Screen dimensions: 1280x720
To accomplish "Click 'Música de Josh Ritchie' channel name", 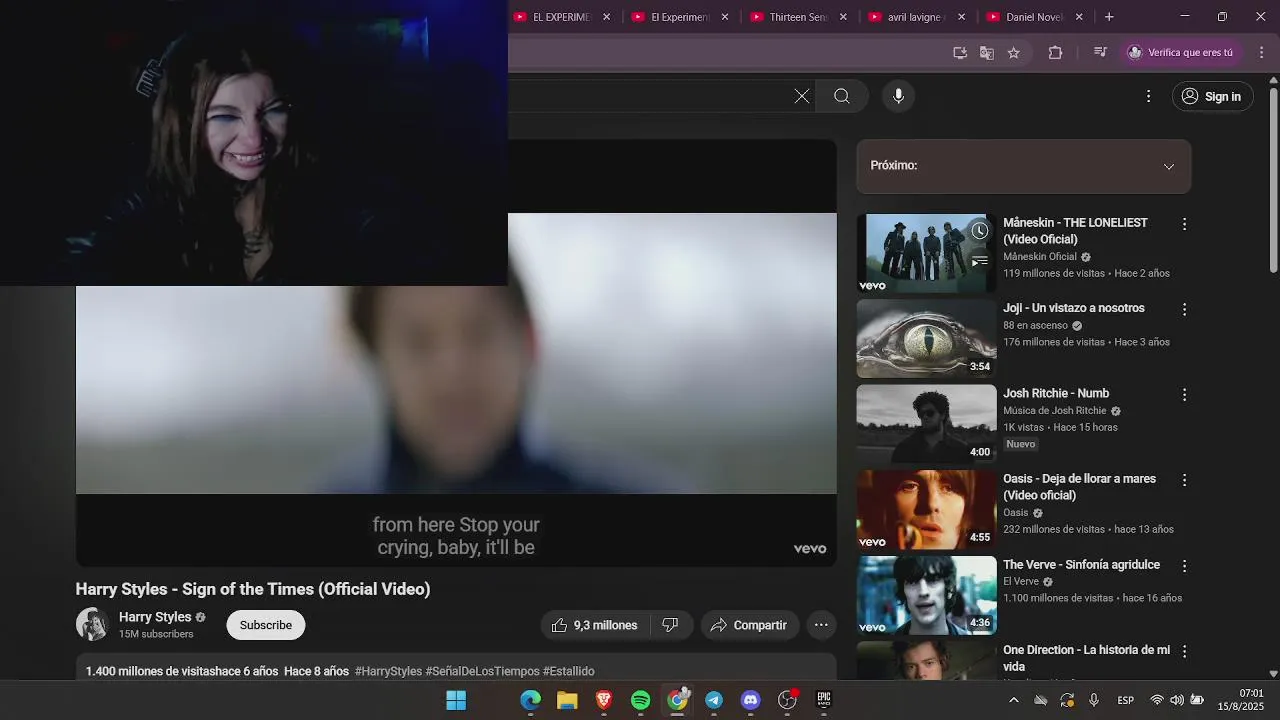I will point(1055,411).
